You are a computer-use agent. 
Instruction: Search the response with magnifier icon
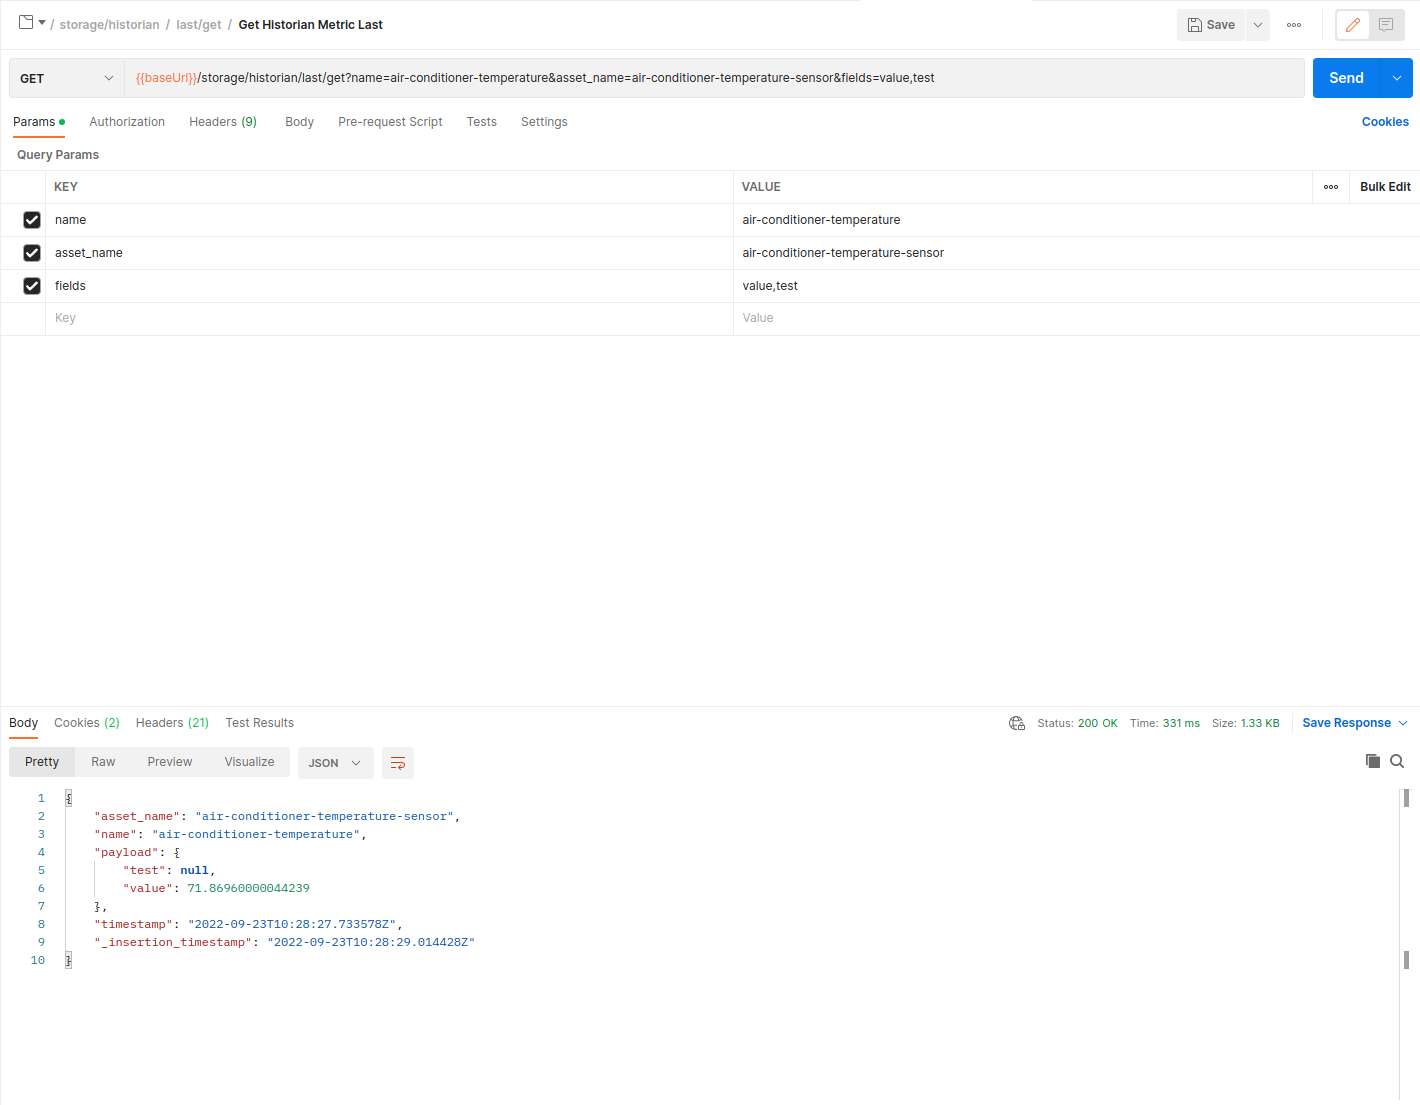pos(1397,761)
